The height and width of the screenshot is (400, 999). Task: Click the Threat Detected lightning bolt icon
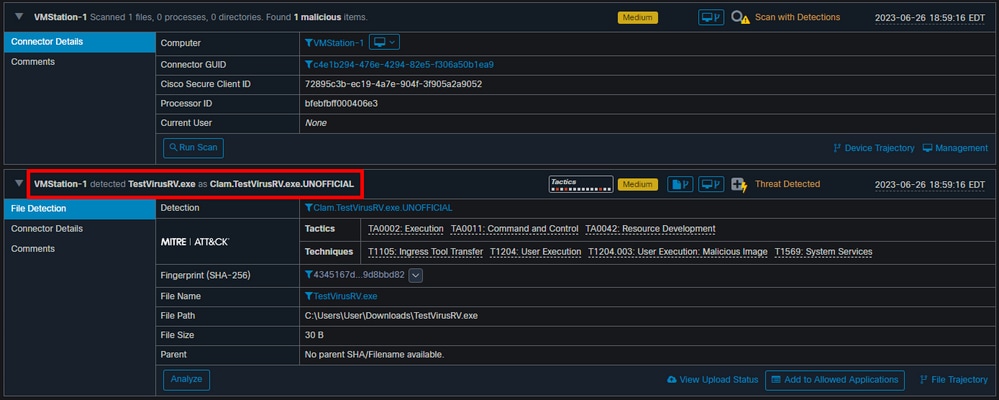(x=739, y=184)
